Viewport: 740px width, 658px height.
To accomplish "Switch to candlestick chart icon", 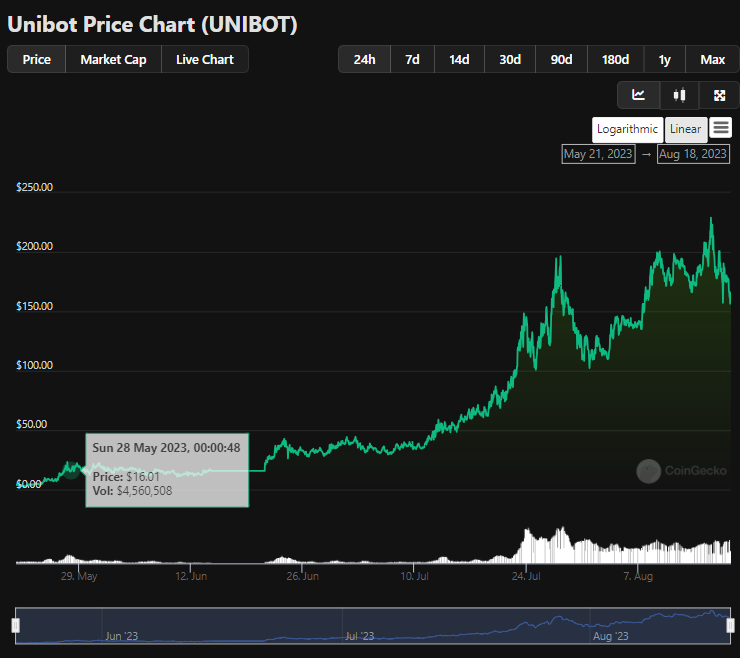I will coord(679,95).
